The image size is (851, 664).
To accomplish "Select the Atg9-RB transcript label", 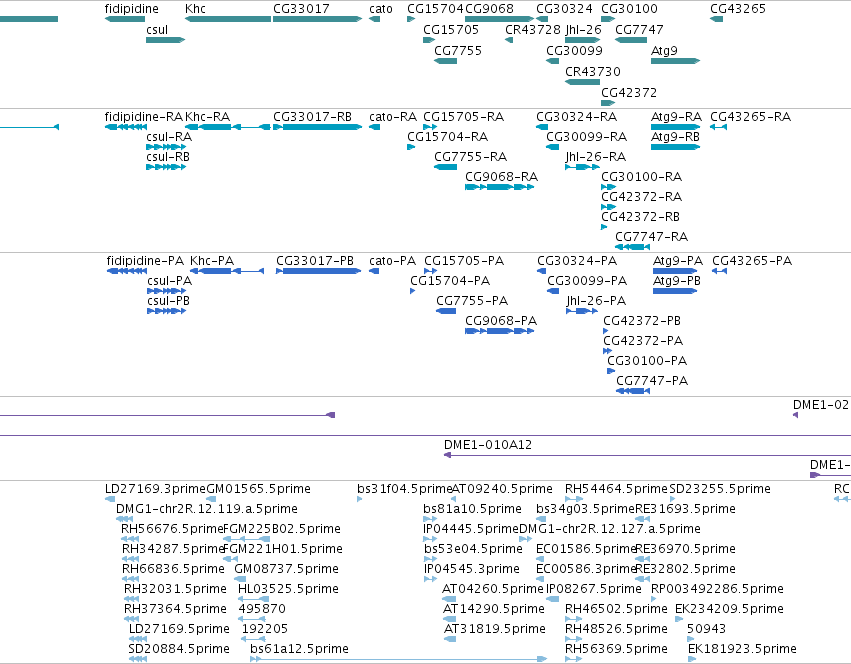I will coord(675,137).
